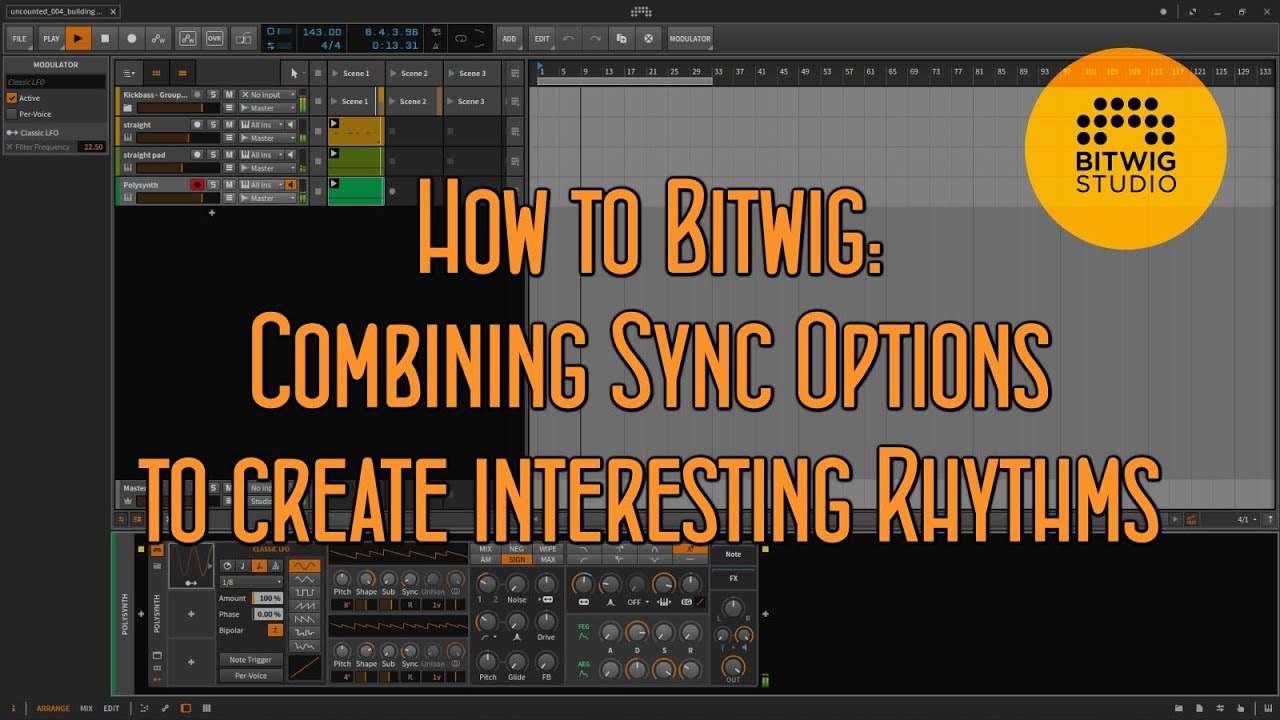
Task: Launch the Polysynth green clip
Action: [334, 183]
